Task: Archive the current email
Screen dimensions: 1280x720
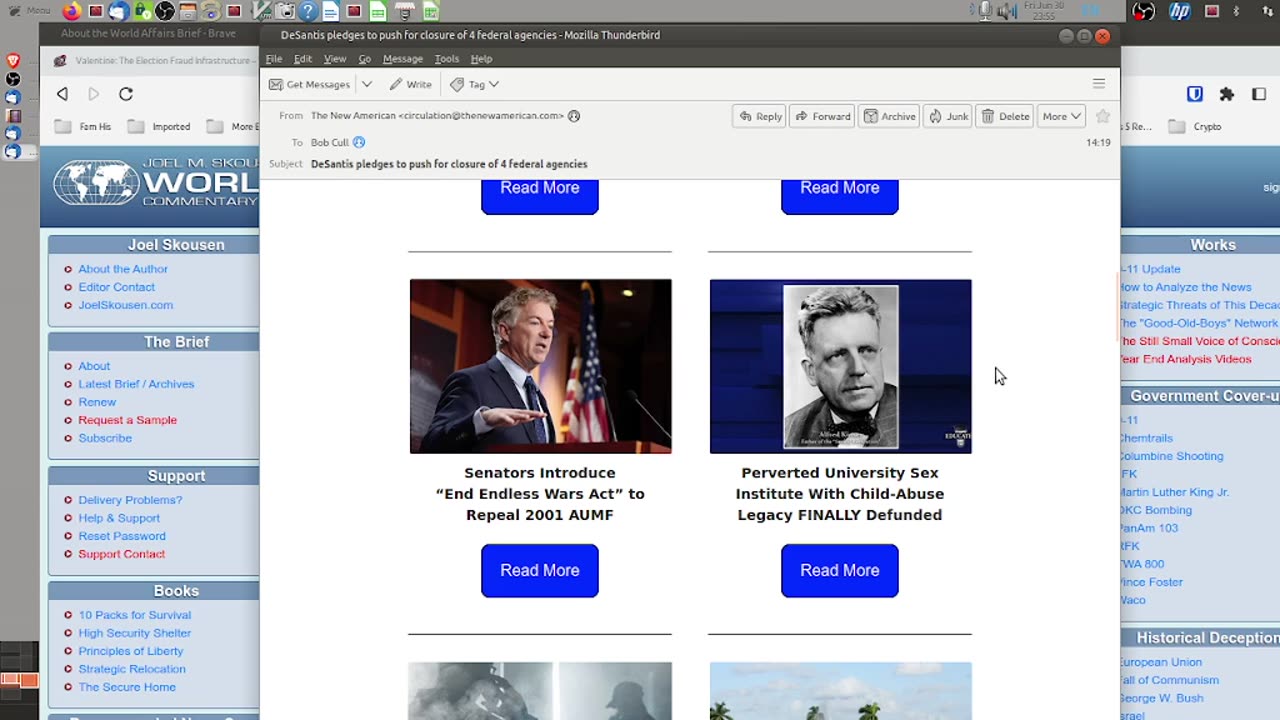Action: point(890,116)
